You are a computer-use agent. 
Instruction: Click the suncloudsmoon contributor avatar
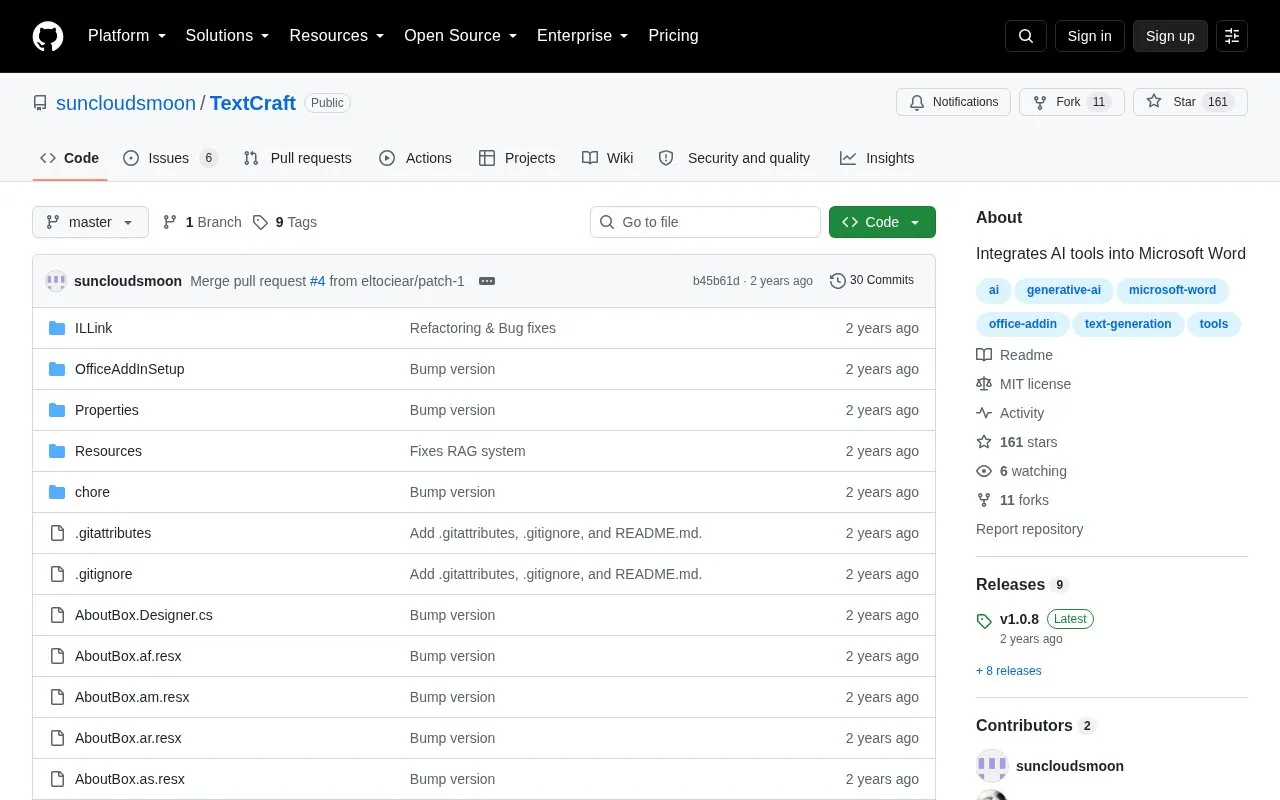tap(992, 766)
